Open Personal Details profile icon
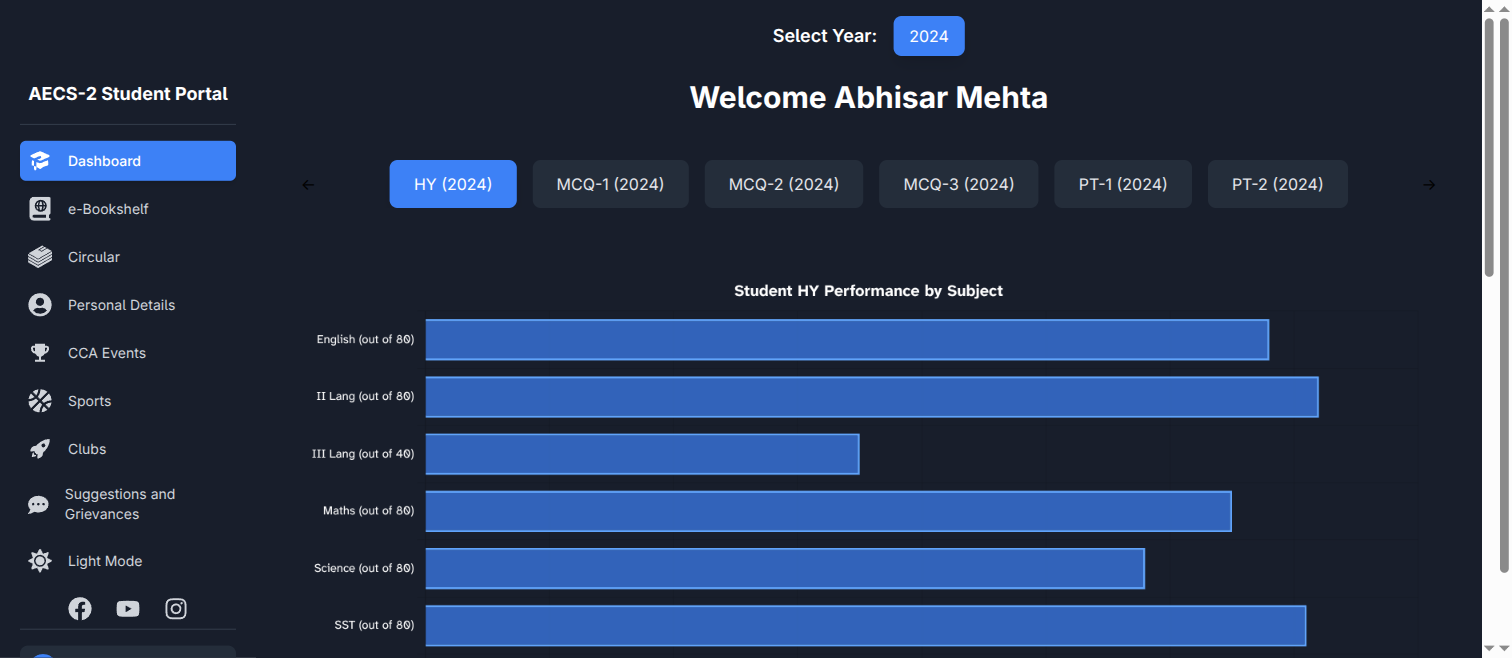 (40, 305)
